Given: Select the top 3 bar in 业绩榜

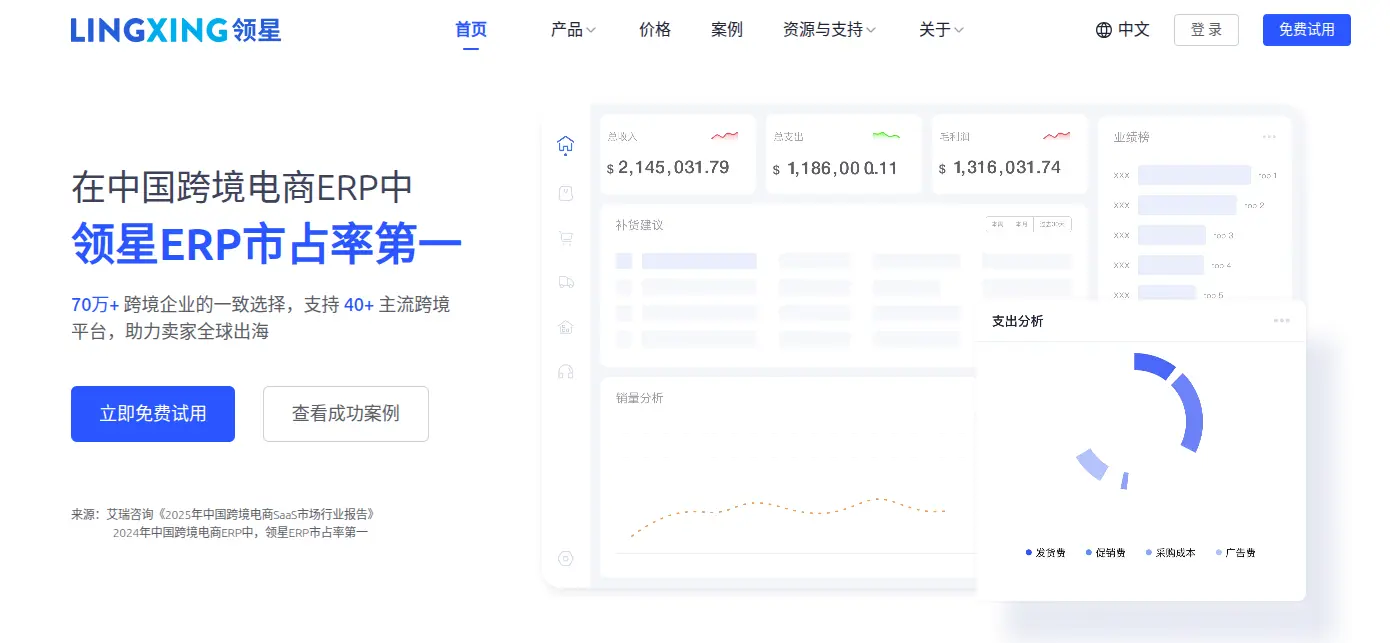Looking at the screenshot, I should (x=1172, y=235).
